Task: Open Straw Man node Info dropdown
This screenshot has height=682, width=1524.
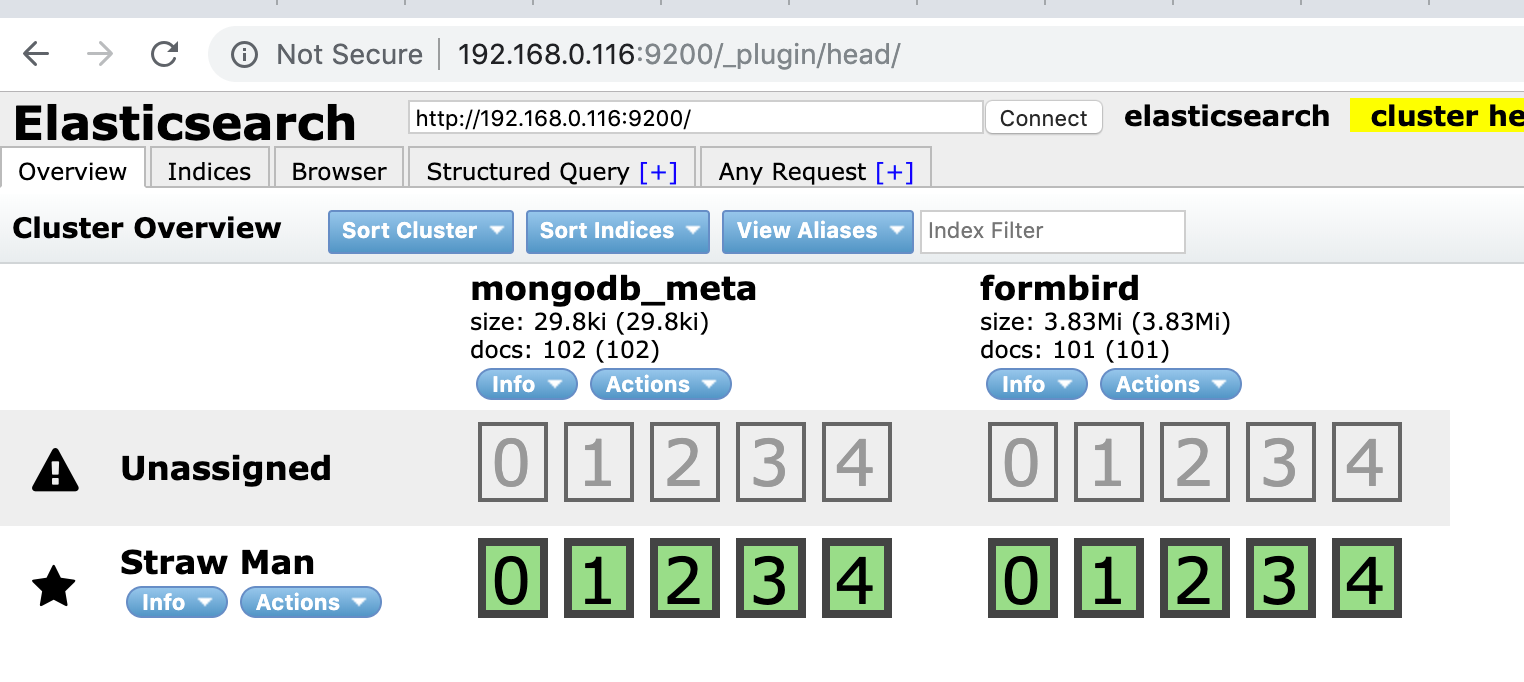Action: pos(177,602)
